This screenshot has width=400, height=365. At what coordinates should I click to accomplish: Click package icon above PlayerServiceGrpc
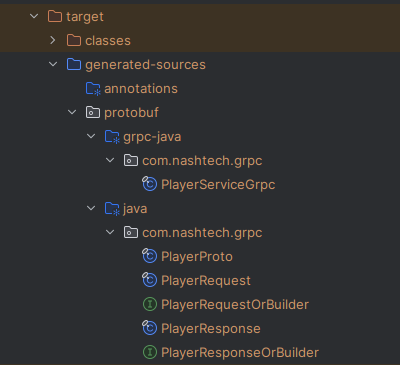coord(131,160)
